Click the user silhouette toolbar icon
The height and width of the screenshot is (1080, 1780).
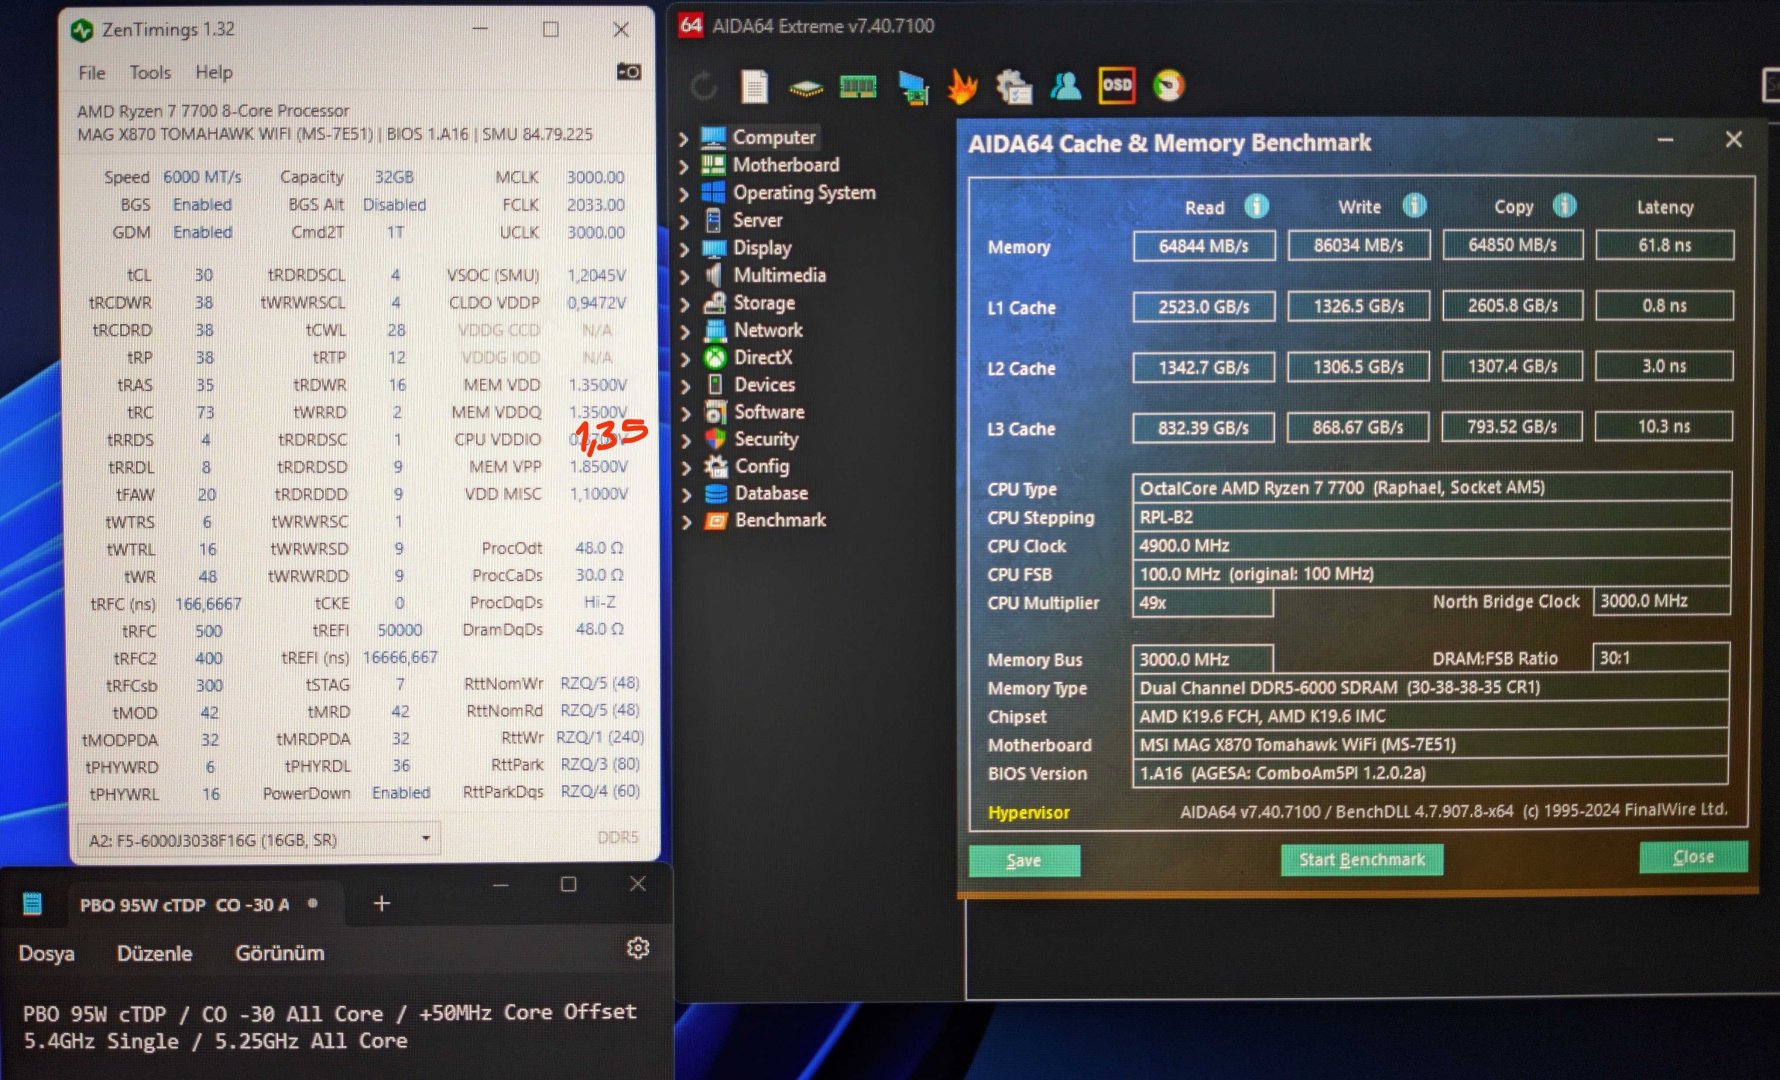[1066, 87]
